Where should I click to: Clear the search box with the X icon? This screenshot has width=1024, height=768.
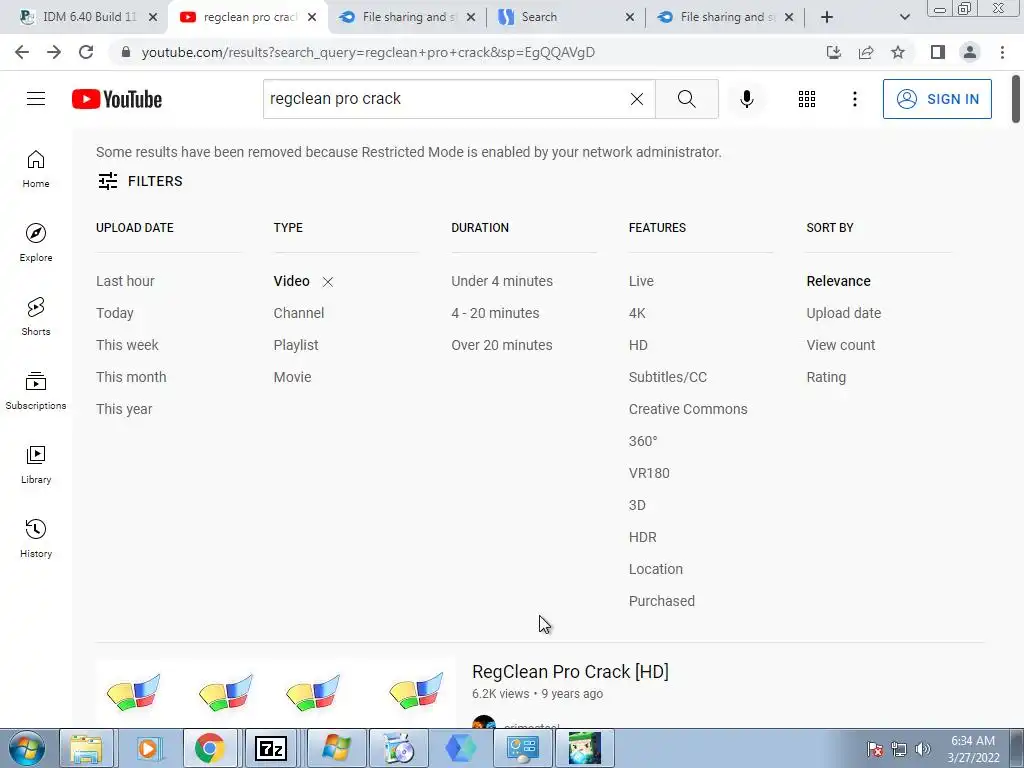coord(637,99)
